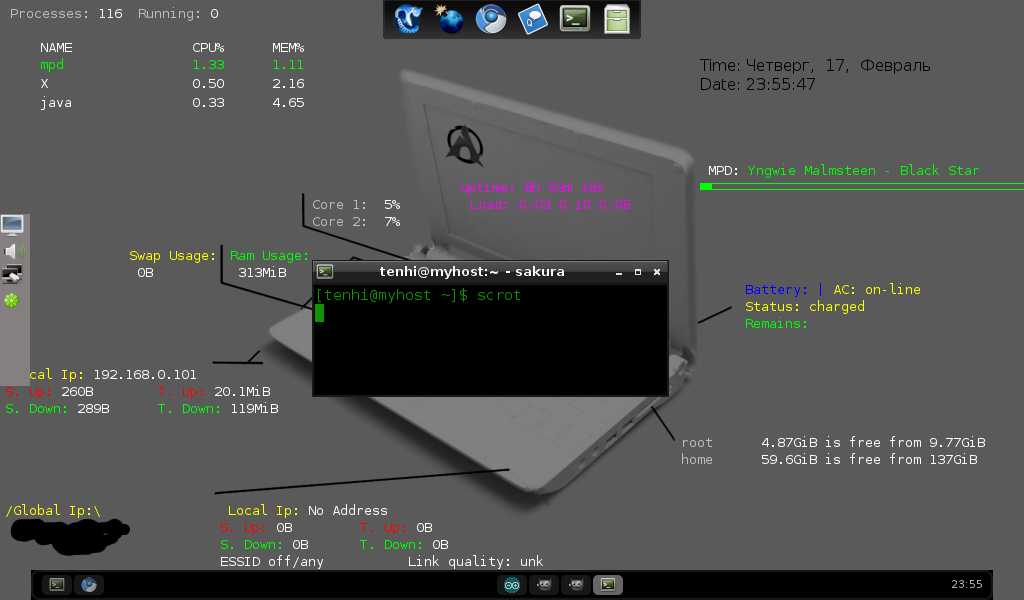Open the volume speaker tray icon

(13, 250)
